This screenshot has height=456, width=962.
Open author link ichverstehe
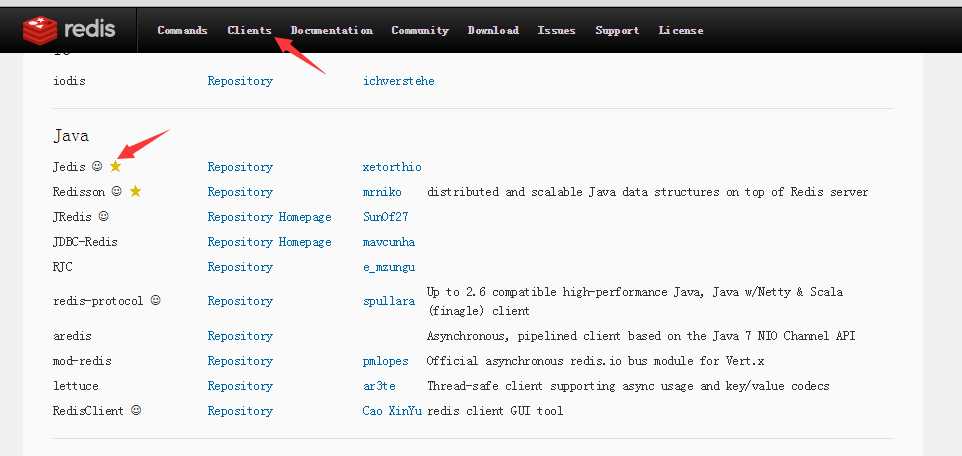pos(399,81)
